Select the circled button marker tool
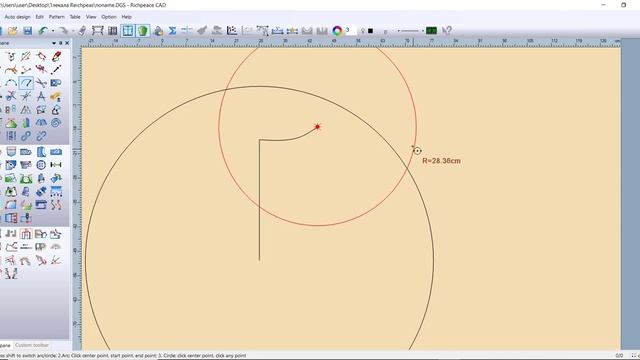This screenshot has height=360, width=640. 41,164
